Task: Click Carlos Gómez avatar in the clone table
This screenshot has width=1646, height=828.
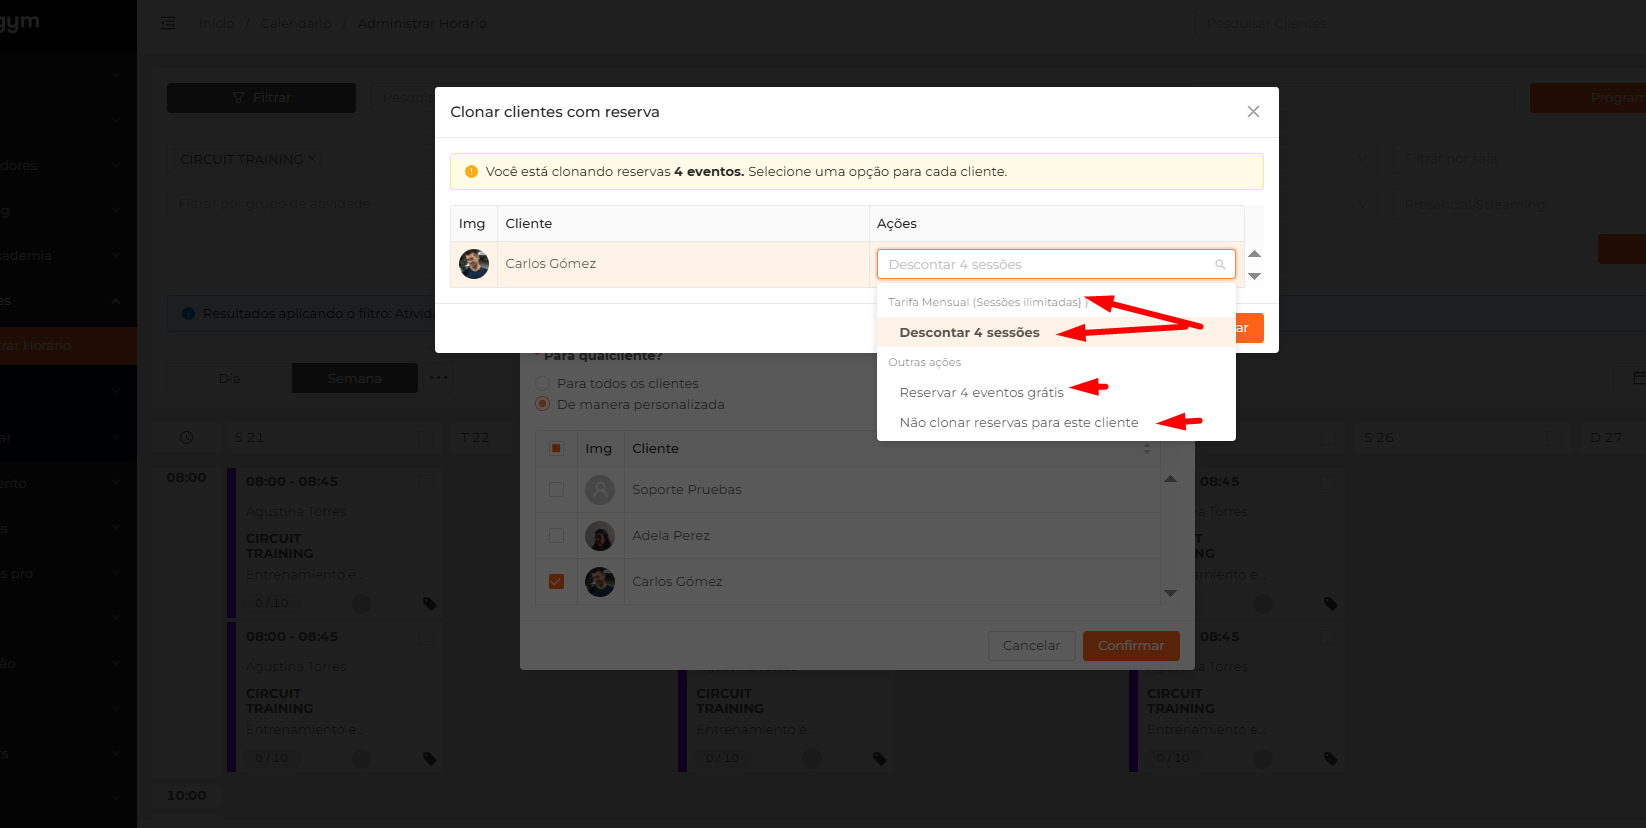Action: tap(474, 264)
